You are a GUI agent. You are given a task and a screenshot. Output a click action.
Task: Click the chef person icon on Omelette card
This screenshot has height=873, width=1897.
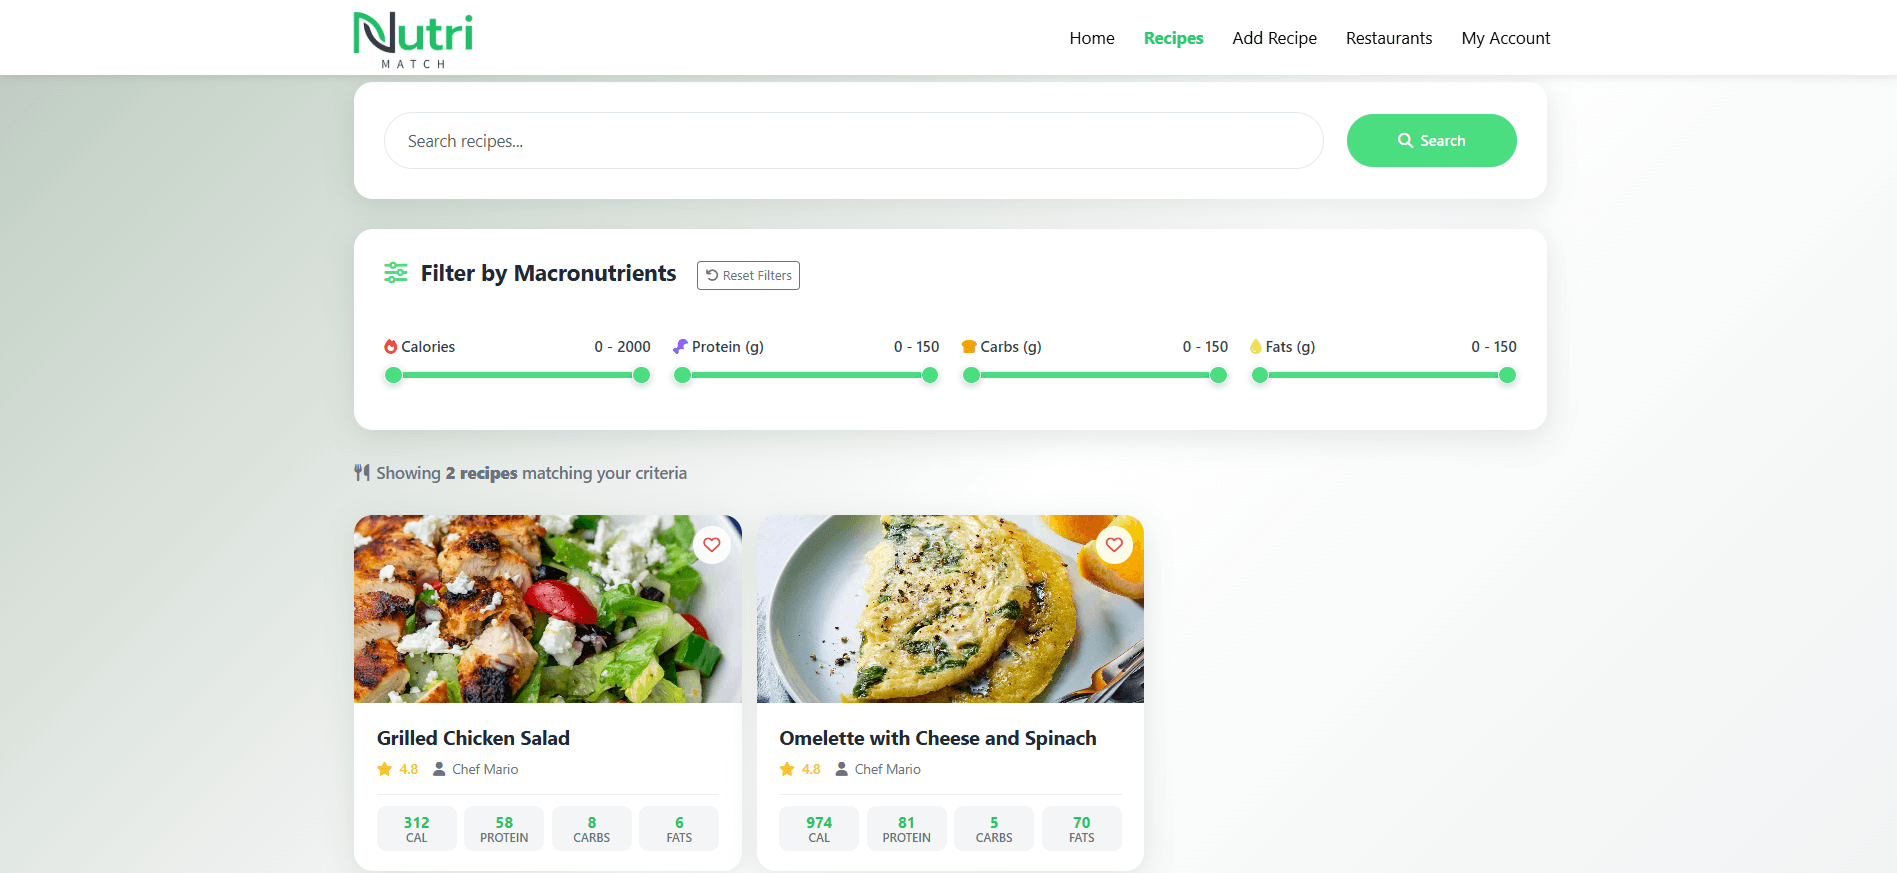click(x=842, y=769)
